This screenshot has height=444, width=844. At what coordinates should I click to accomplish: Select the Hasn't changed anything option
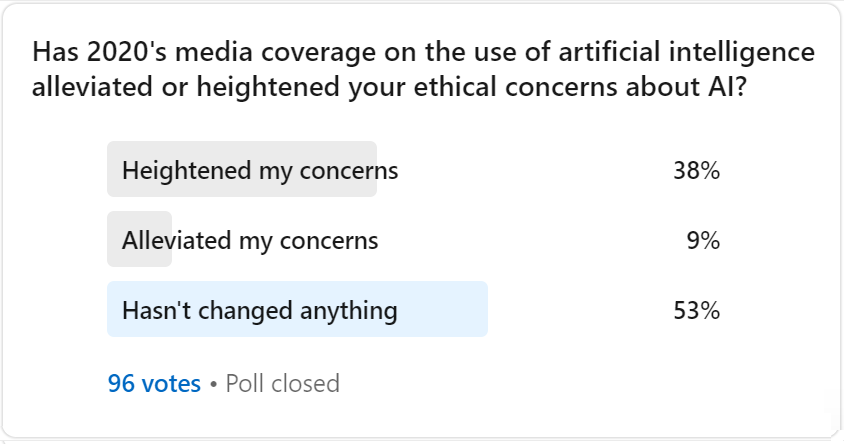260,310
